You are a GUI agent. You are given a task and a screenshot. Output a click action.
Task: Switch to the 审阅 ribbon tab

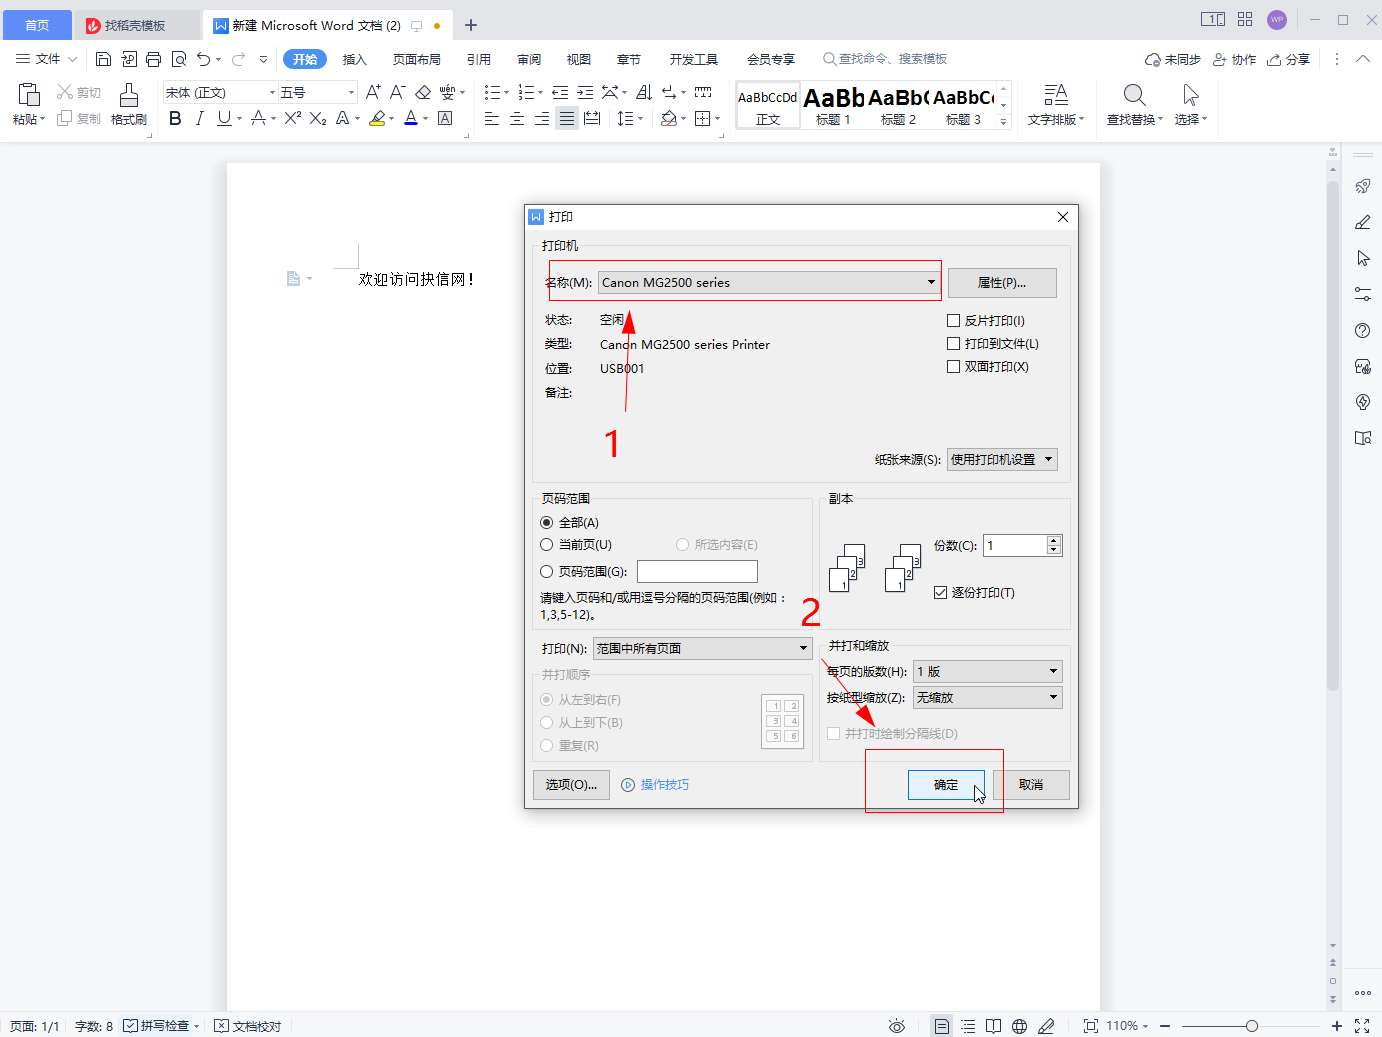(x=529, y=59)
